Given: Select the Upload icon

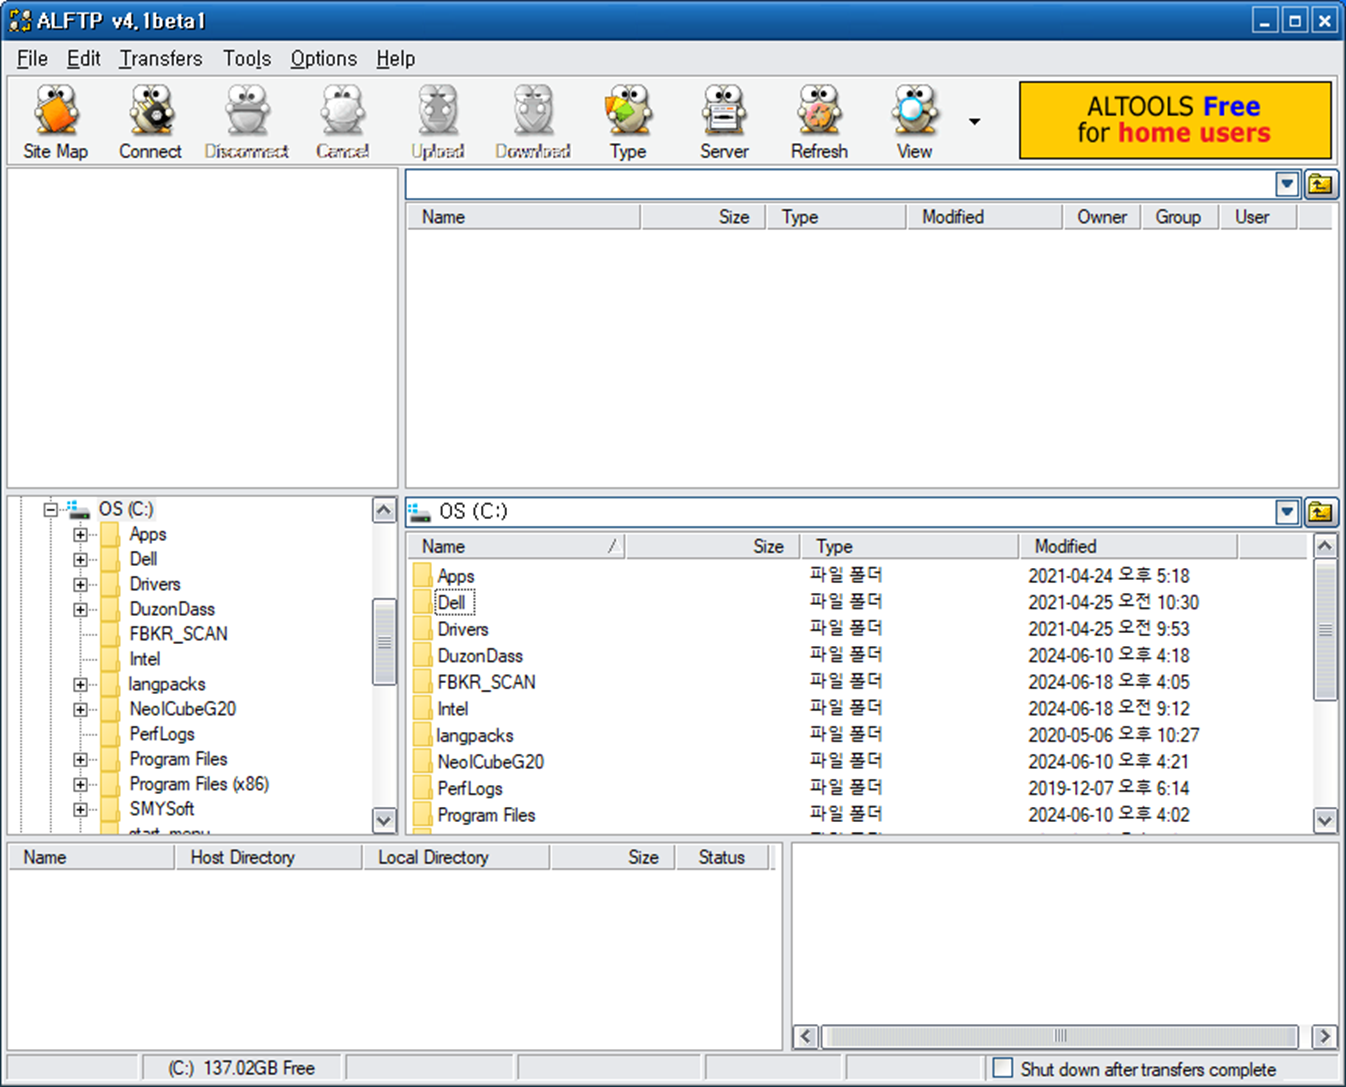Looking at the screenshot, I should click(x=436, y=119).
